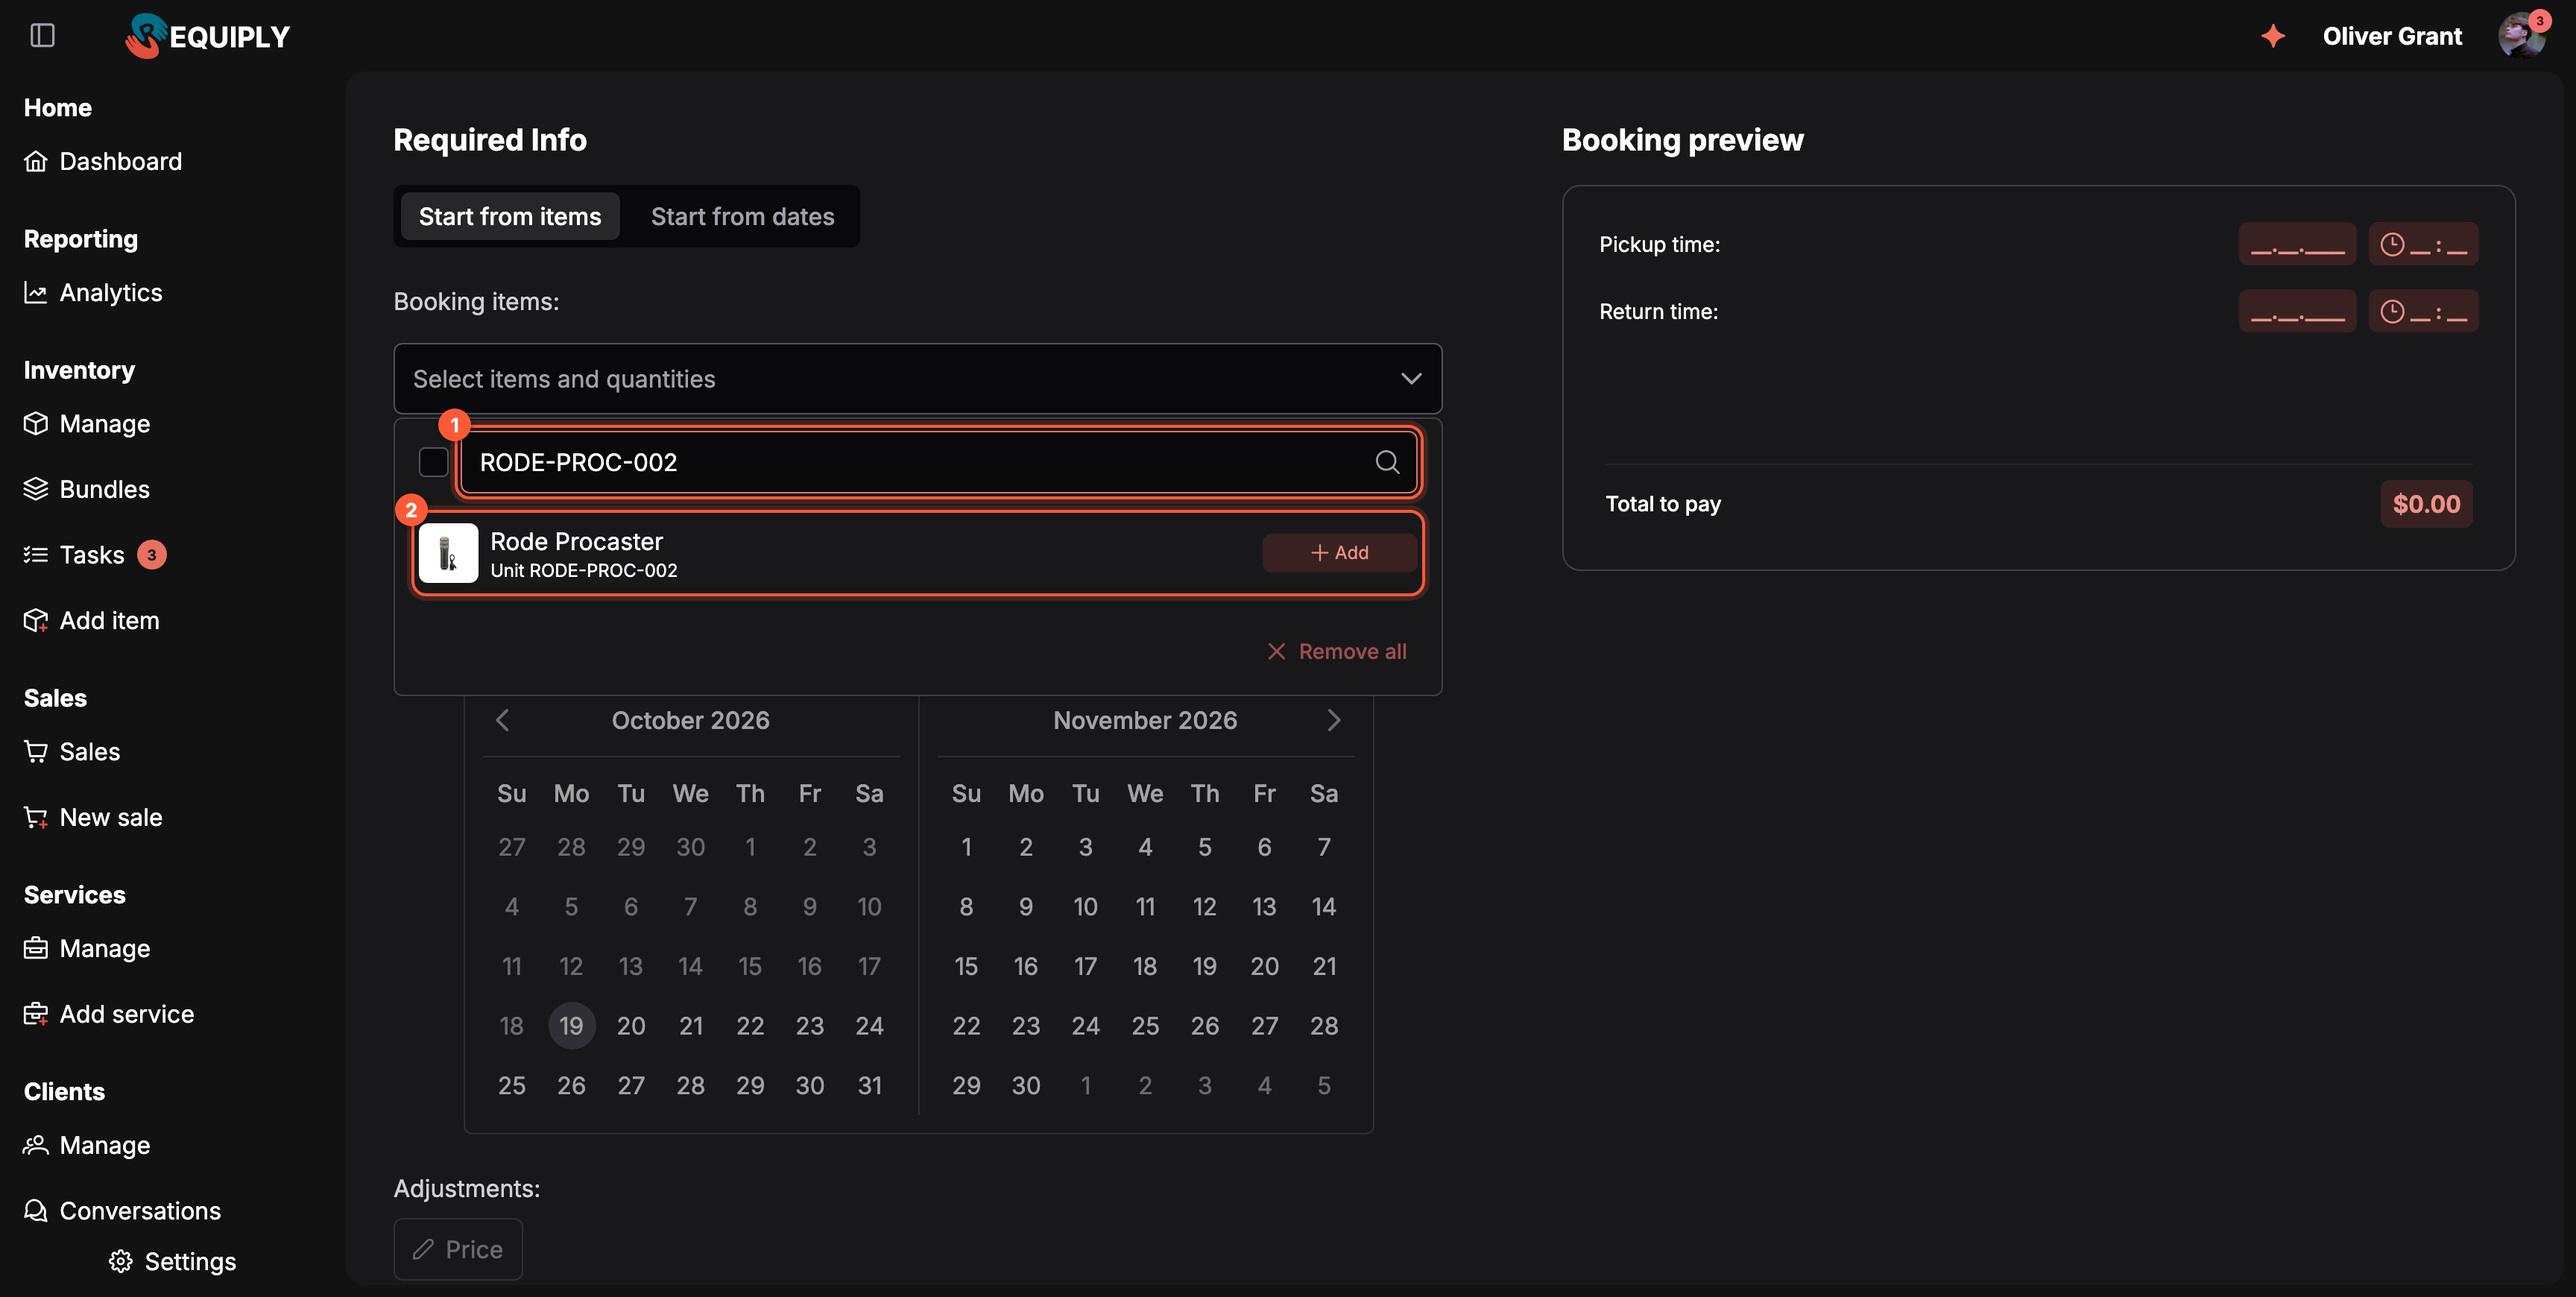This screenshot has height=1297, width=2576.
Task: Click the Add item package icon
Action: click(36, 620)
